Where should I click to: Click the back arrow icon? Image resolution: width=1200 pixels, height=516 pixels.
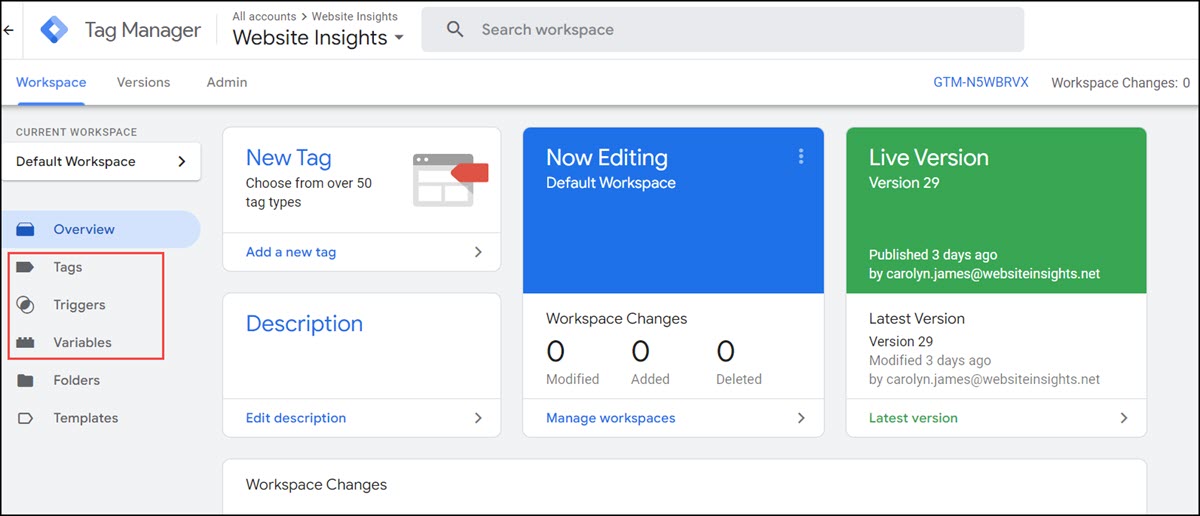coord(9,30)
